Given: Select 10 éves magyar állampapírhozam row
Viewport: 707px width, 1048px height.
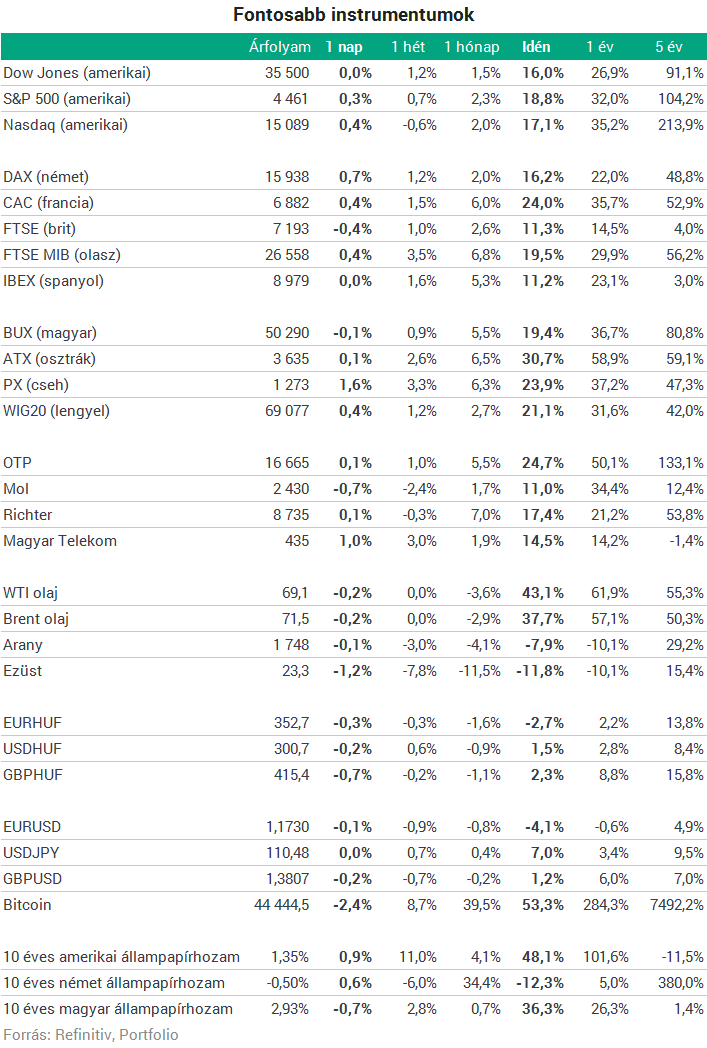Looking at the screenshot, I should [x=354, y=1009].
